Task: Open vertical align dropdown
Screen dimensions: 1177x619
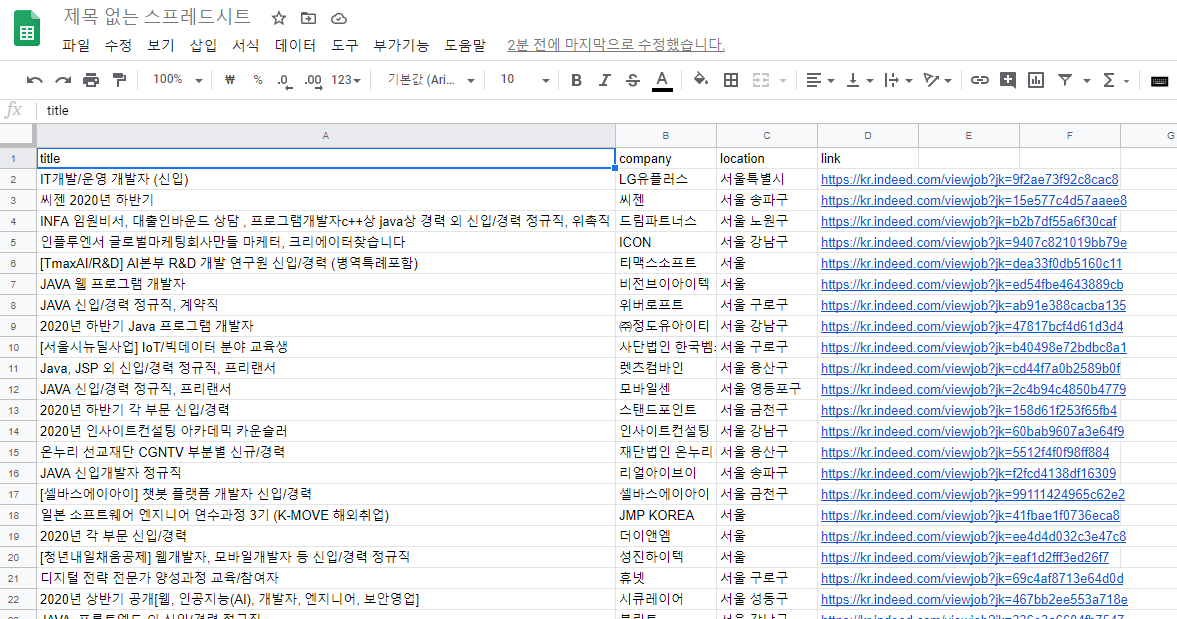Action: coord(859,80)
